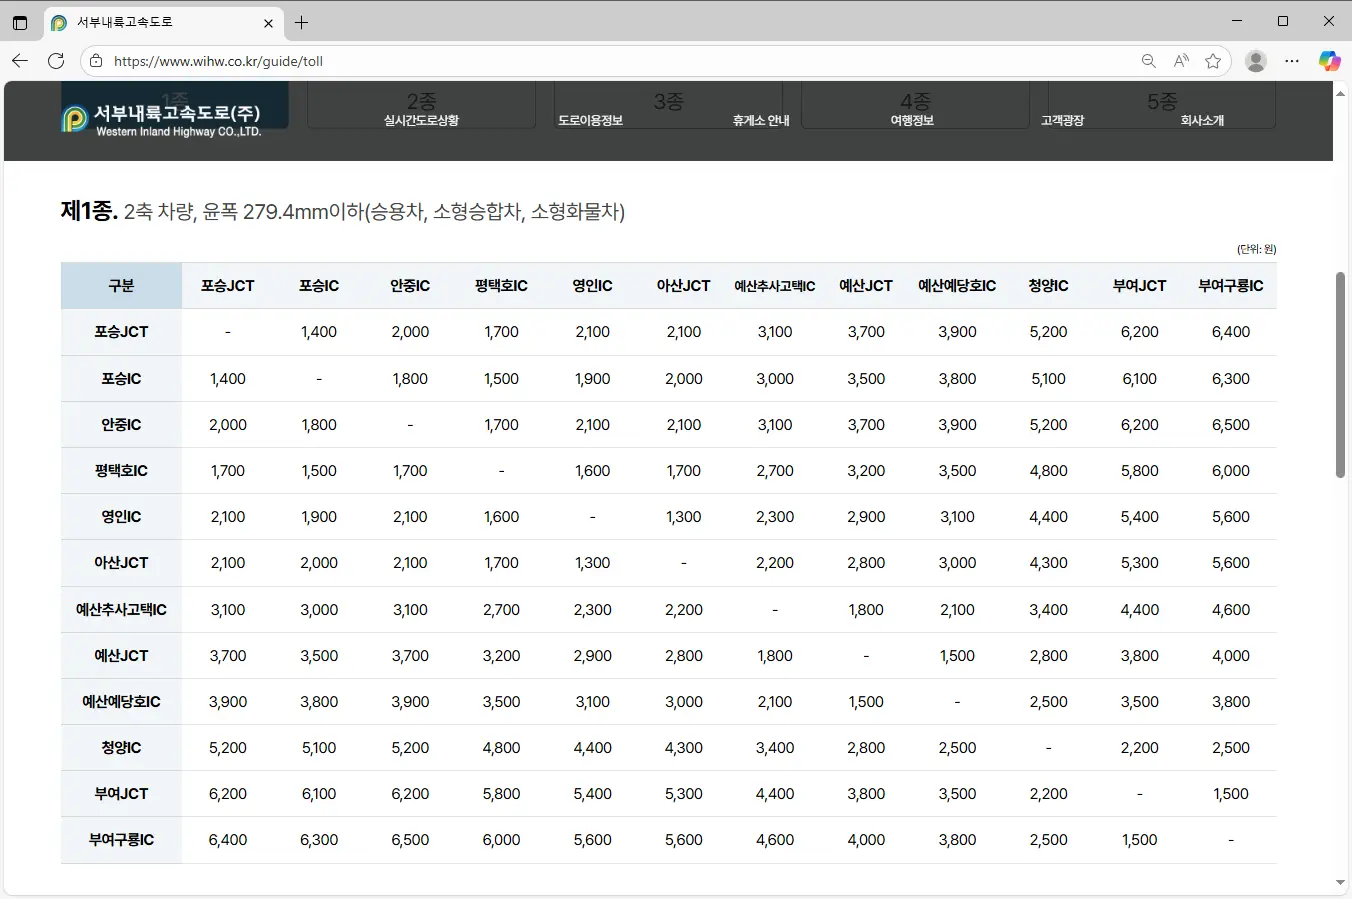Open the 도로이용정보 menu

click(591, 120)
